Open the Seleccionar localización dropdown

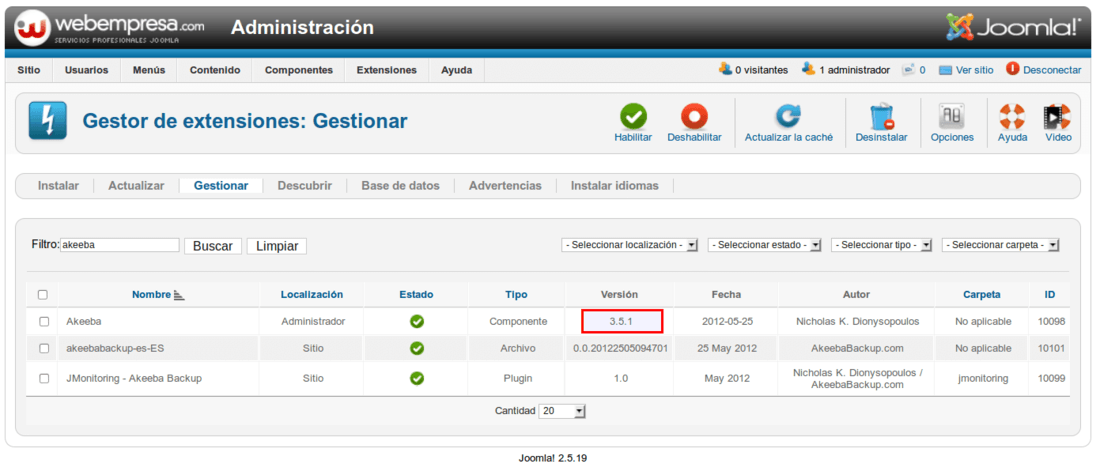(630, 245)
